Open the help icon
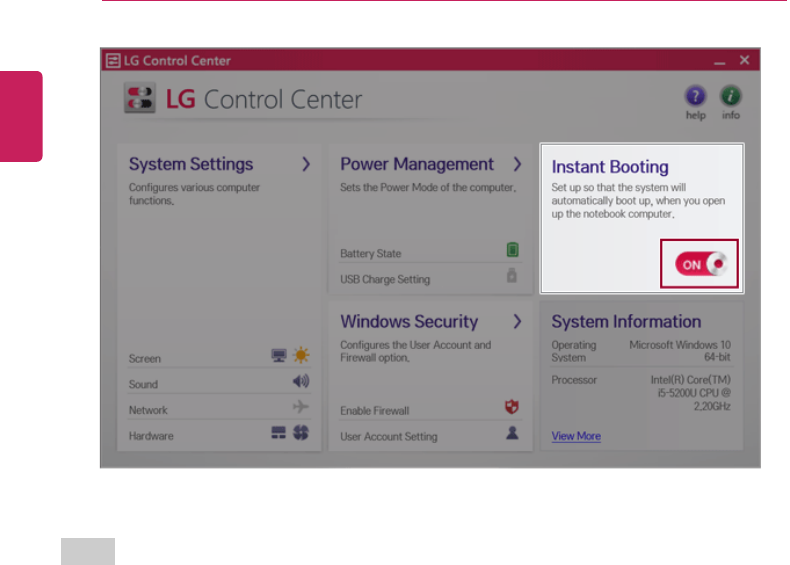This screenshot has width=790, height=565. click(x=695, y=96)
